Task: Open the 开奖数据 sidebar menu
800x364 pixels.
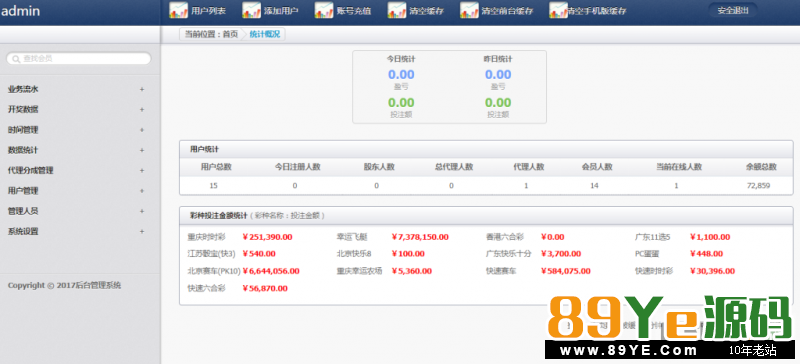Action: [23, 110]
